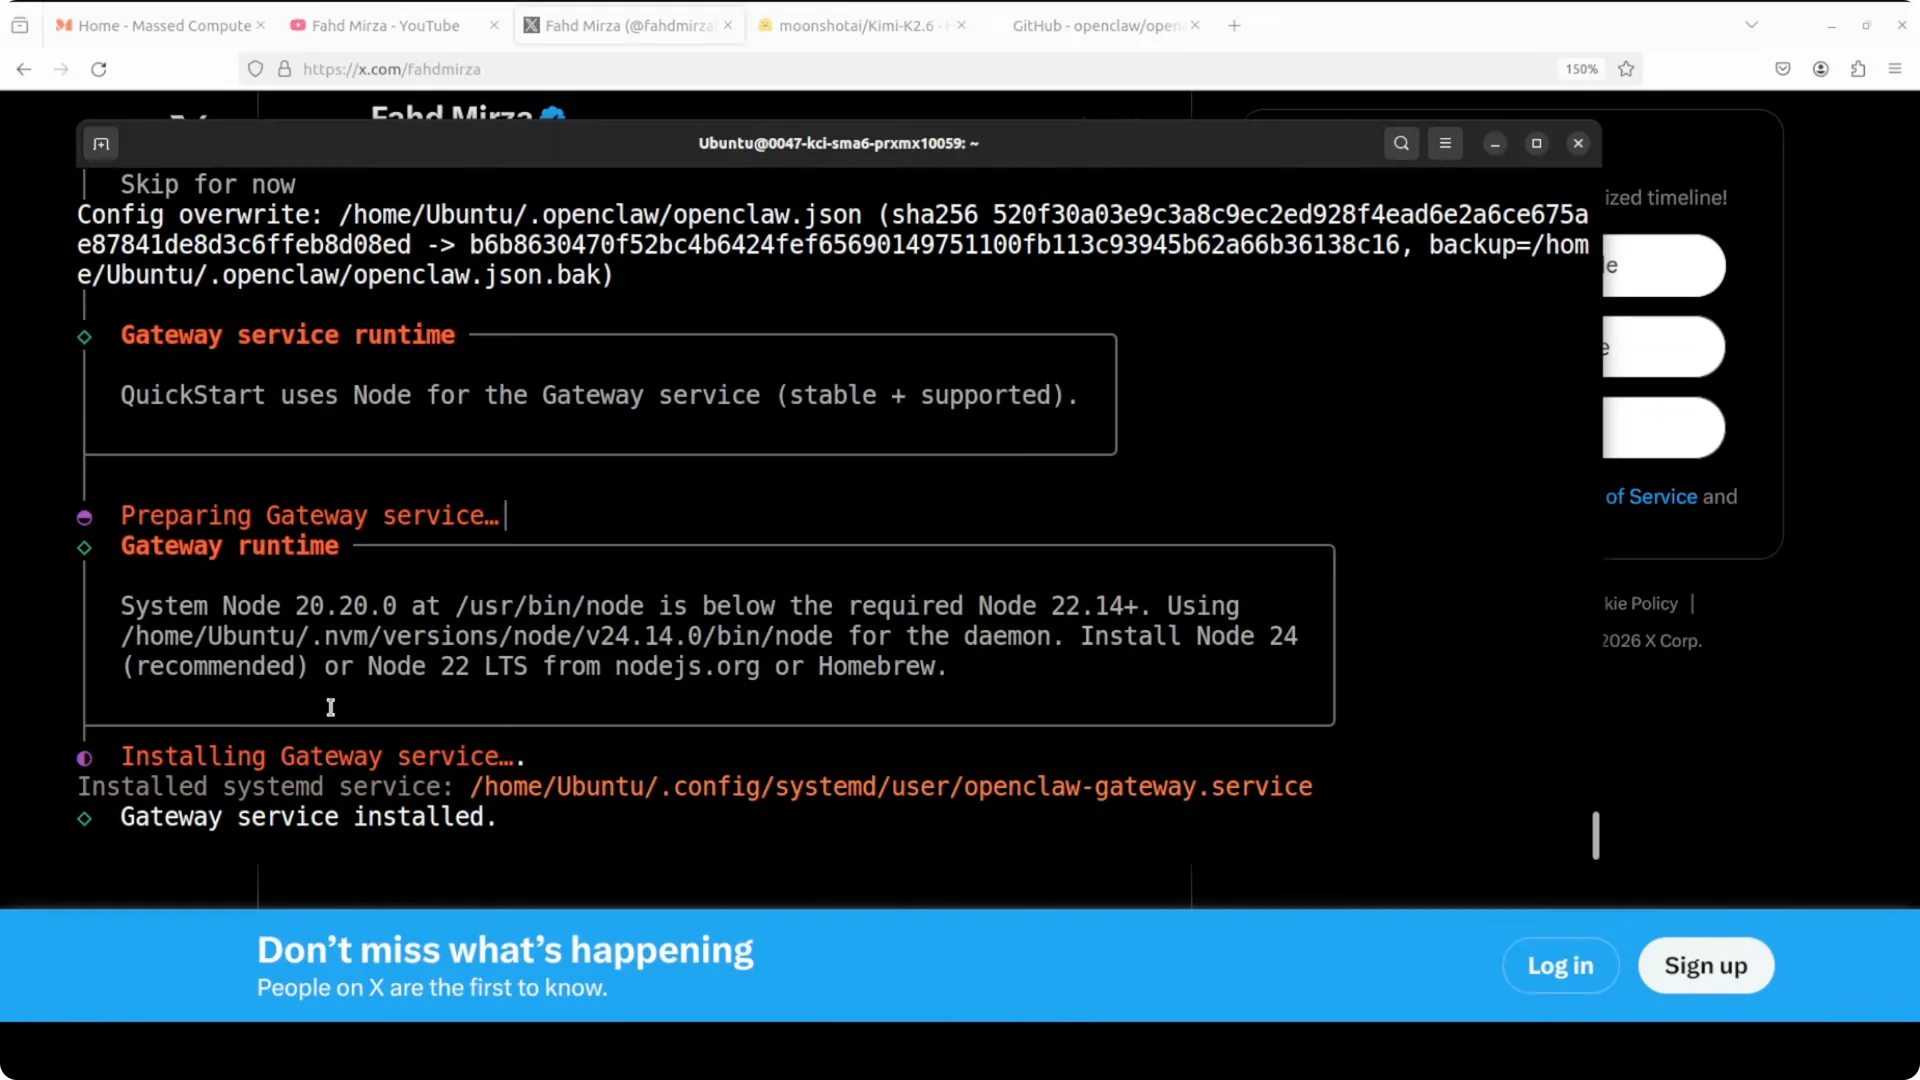This screenshot has height=1080, width=1920.
Task: Click the browser back arrow
Action: point(24,69)
